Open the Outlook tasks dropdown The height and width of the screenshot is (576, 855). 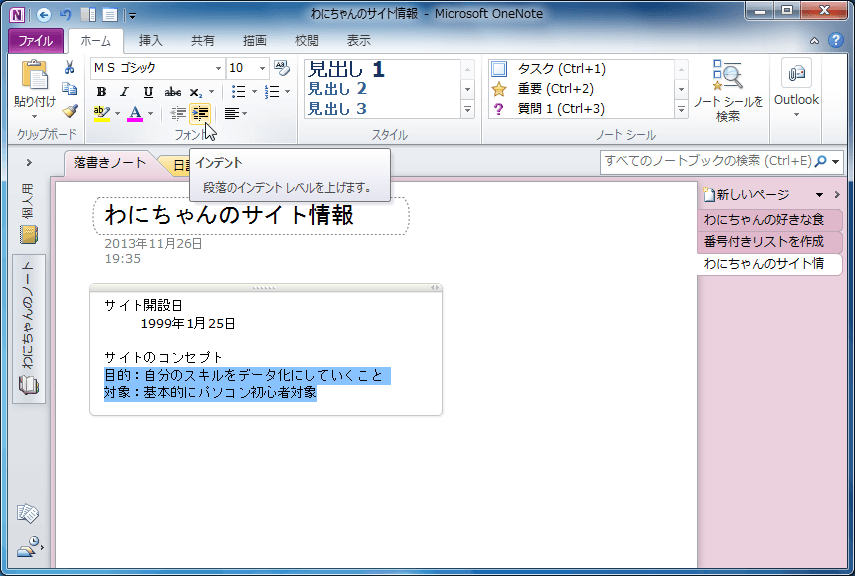click(x=796, y=90)
